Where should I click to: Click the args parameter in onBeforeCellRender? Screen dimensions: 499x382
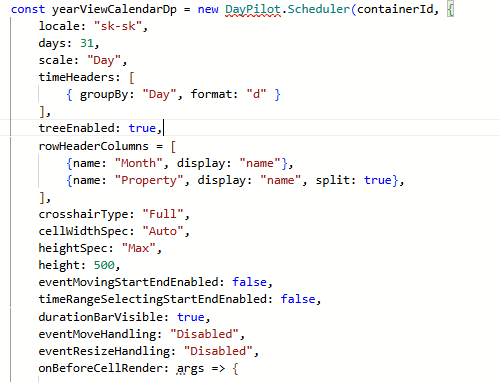pyautogui.click(x=190, y=369)
